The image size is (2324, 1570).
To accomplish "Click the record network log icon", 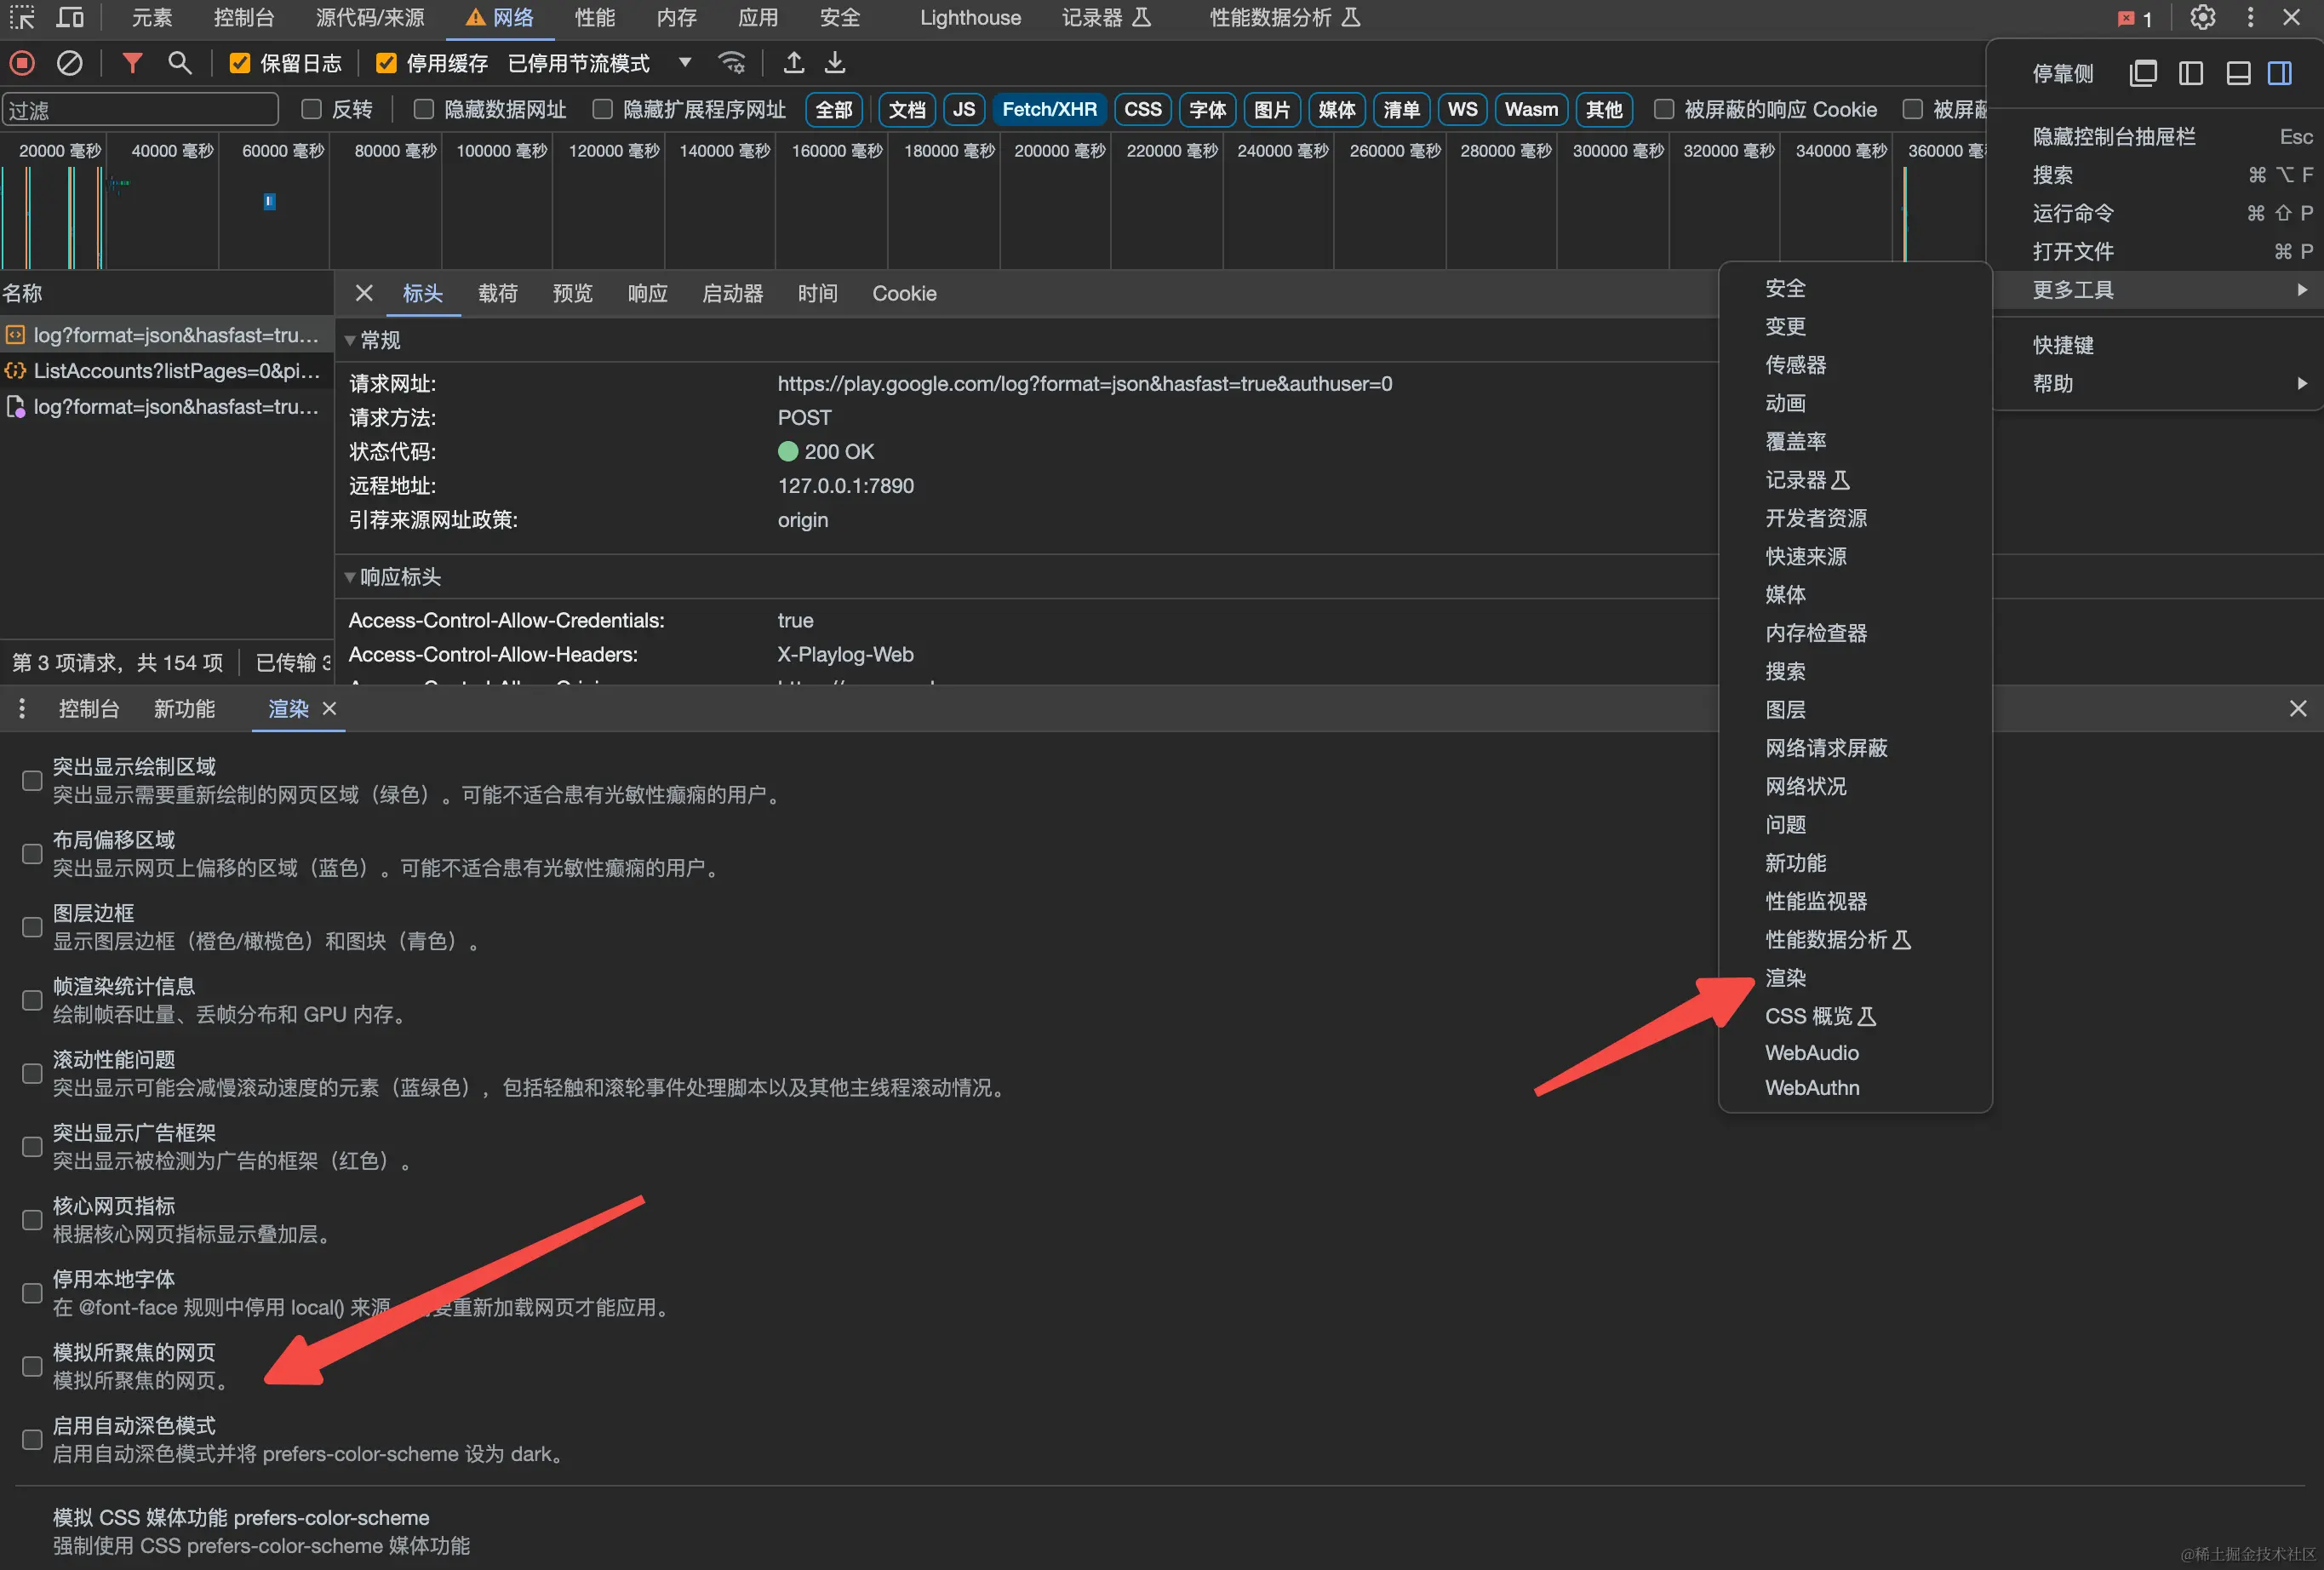I will pos(22,63).
